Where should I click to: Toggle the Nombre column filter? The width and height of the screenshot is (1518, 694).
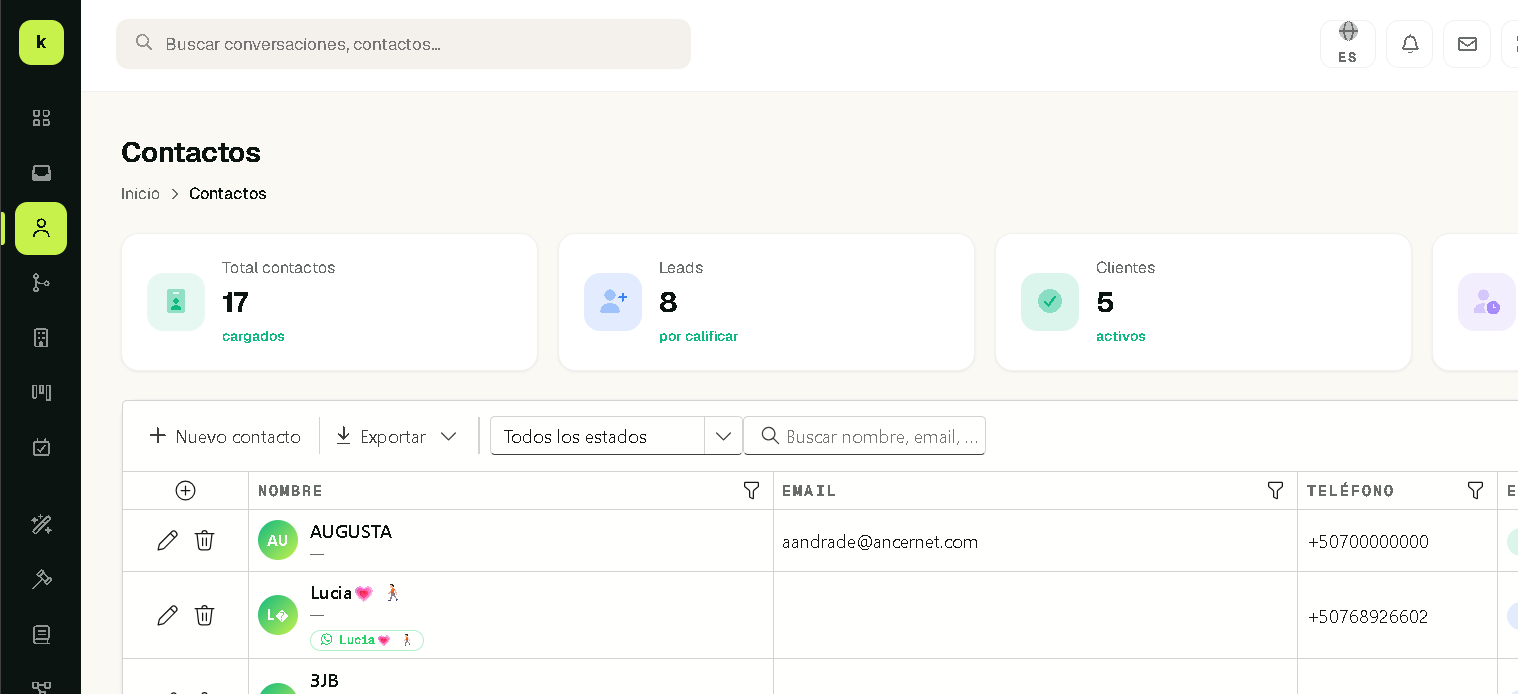coord(752,490)
